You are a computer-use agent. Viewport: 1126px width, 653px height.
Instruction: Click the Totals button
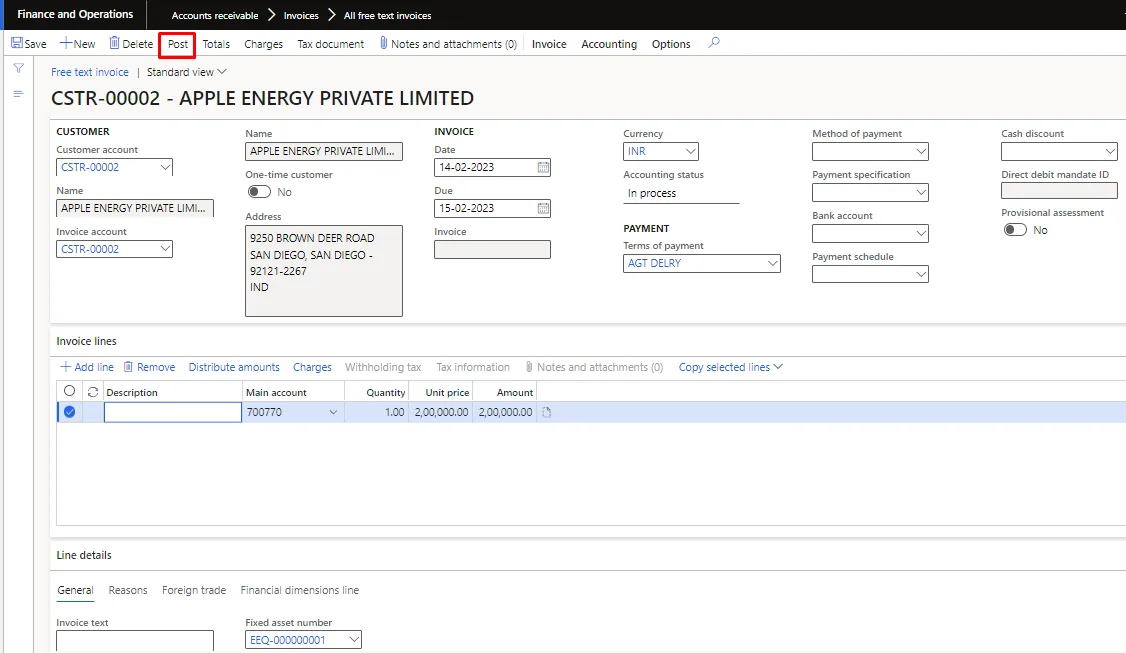(216, 44)
